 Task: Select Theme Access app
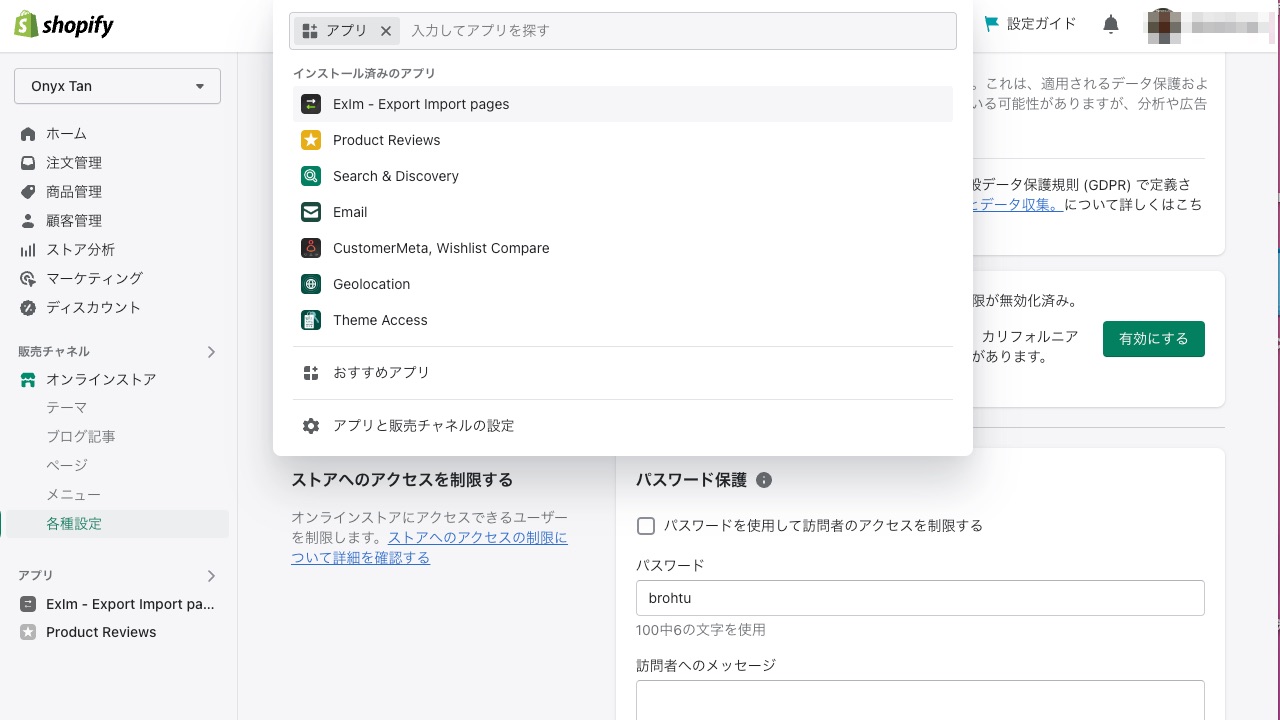coord(623,320)
